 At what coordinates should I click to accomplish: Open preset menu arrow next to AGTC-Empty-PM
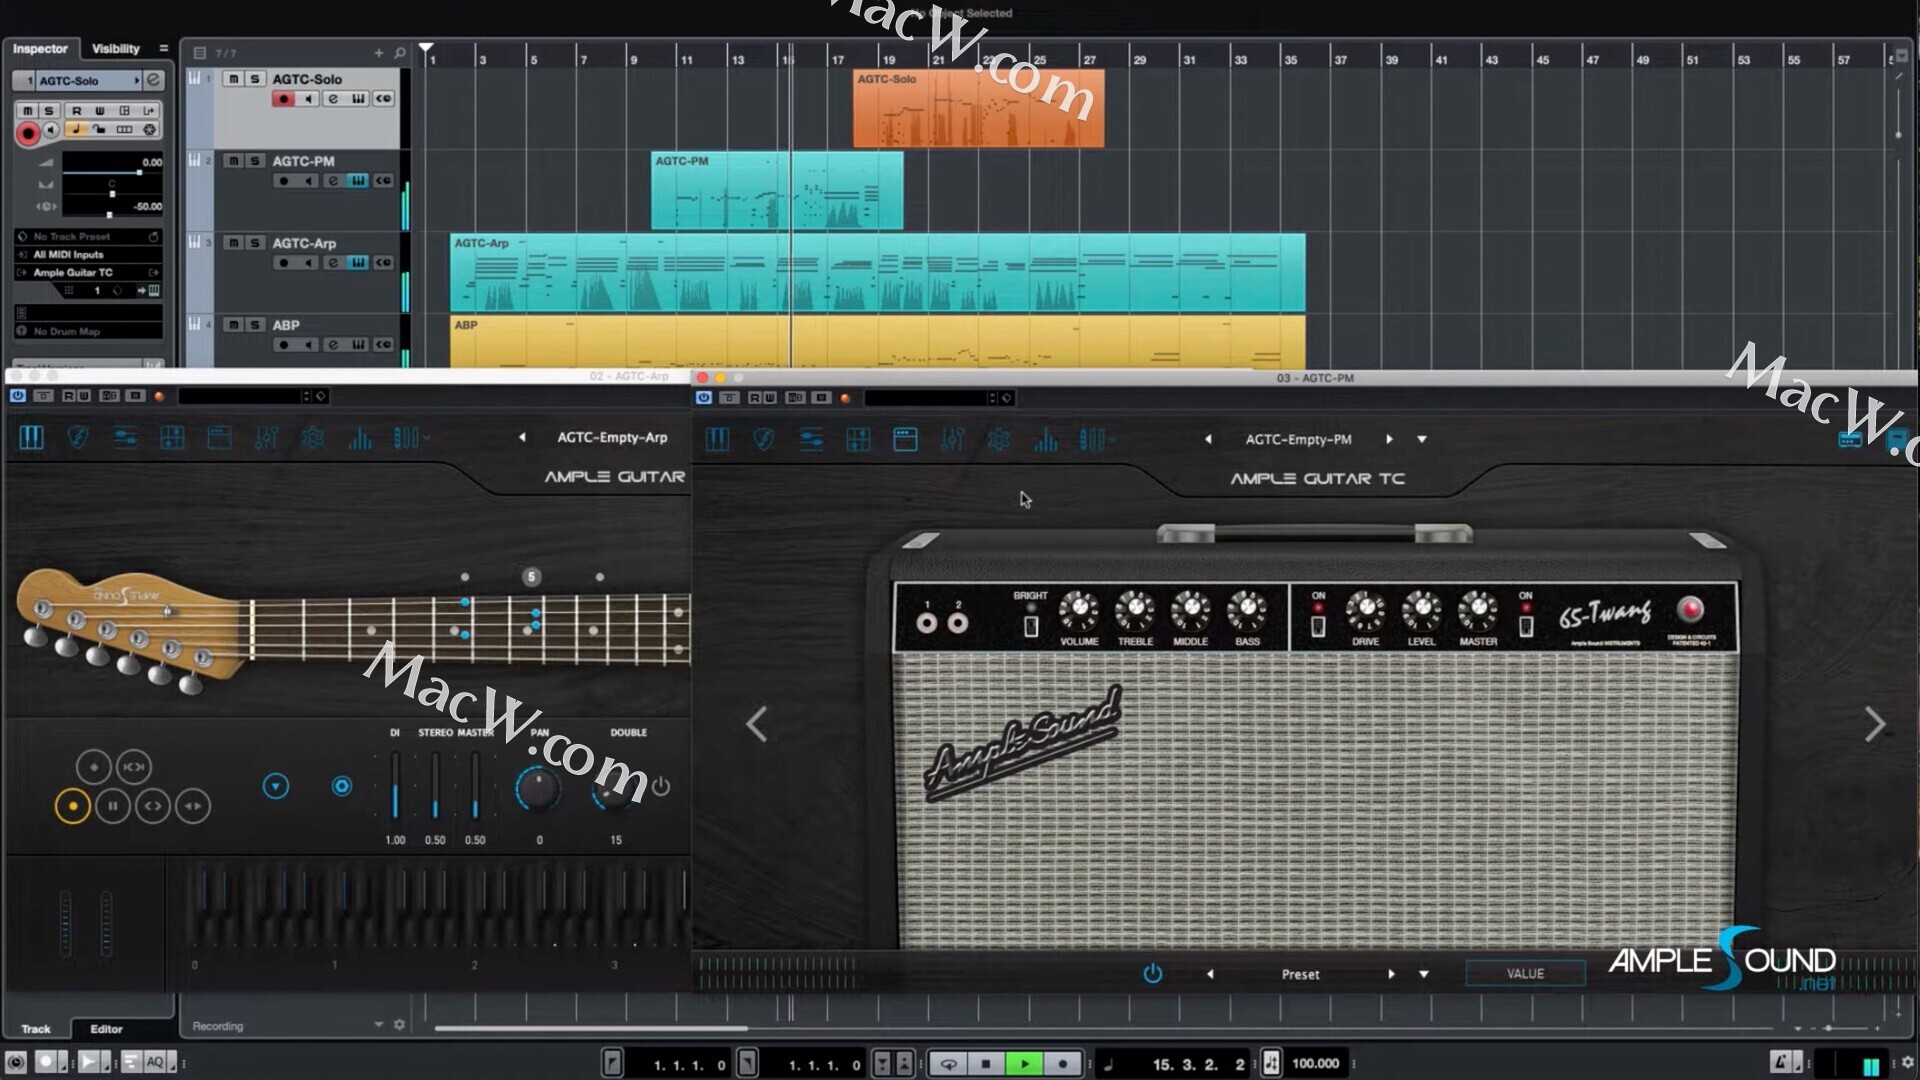click(x=1422, y=440)
